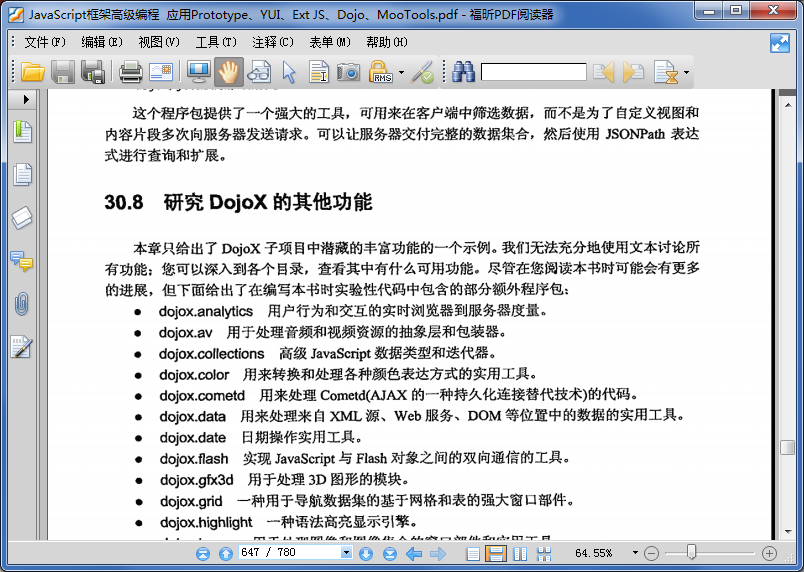Click the previous view left arrow
This screenshot has height=572, width=804.
pos(414,554)
